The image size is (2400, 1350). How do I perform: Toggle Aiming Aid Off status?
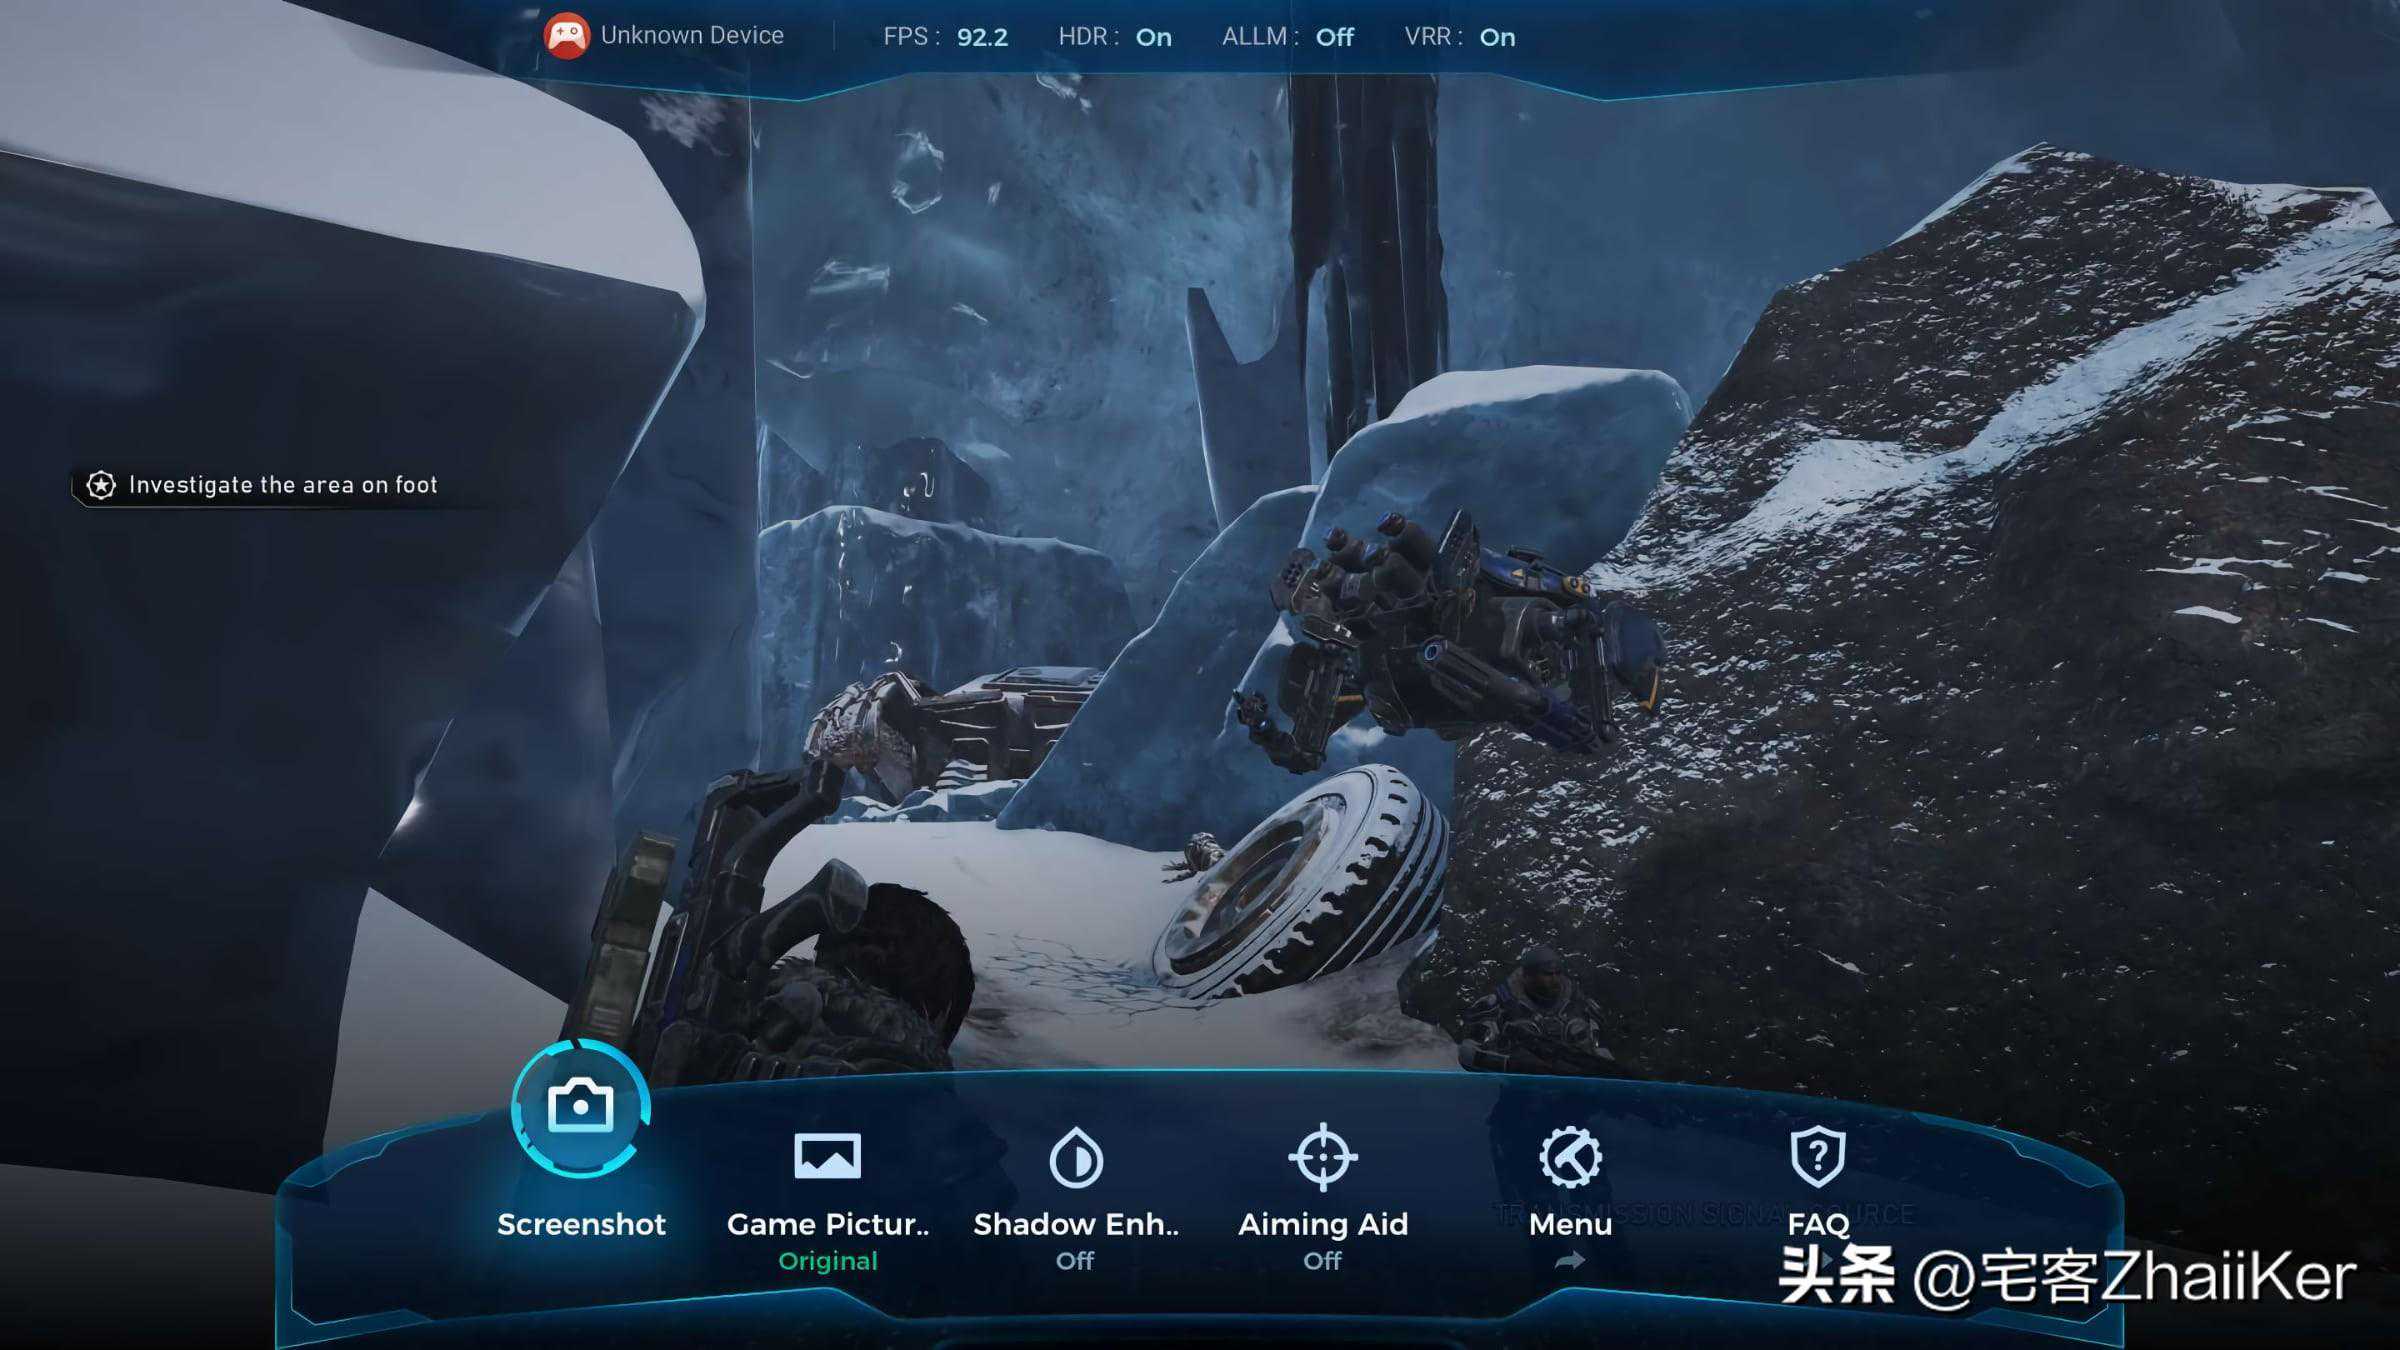click(1322, 1261)
